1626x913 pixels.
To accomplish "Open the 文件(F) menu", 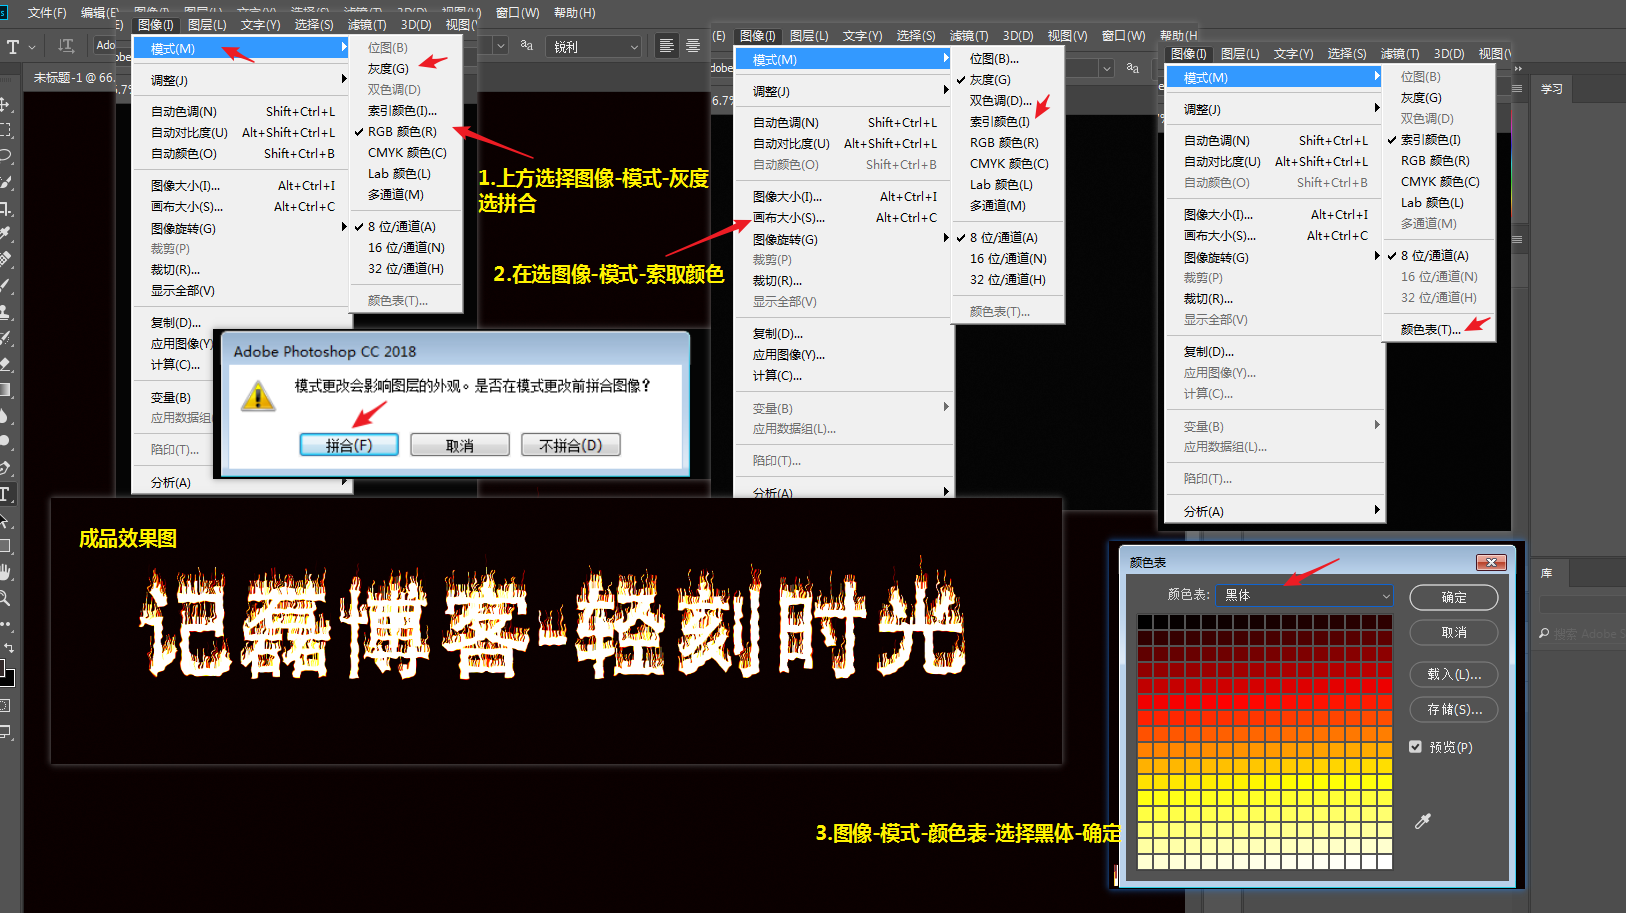I will tap(46, 13).
